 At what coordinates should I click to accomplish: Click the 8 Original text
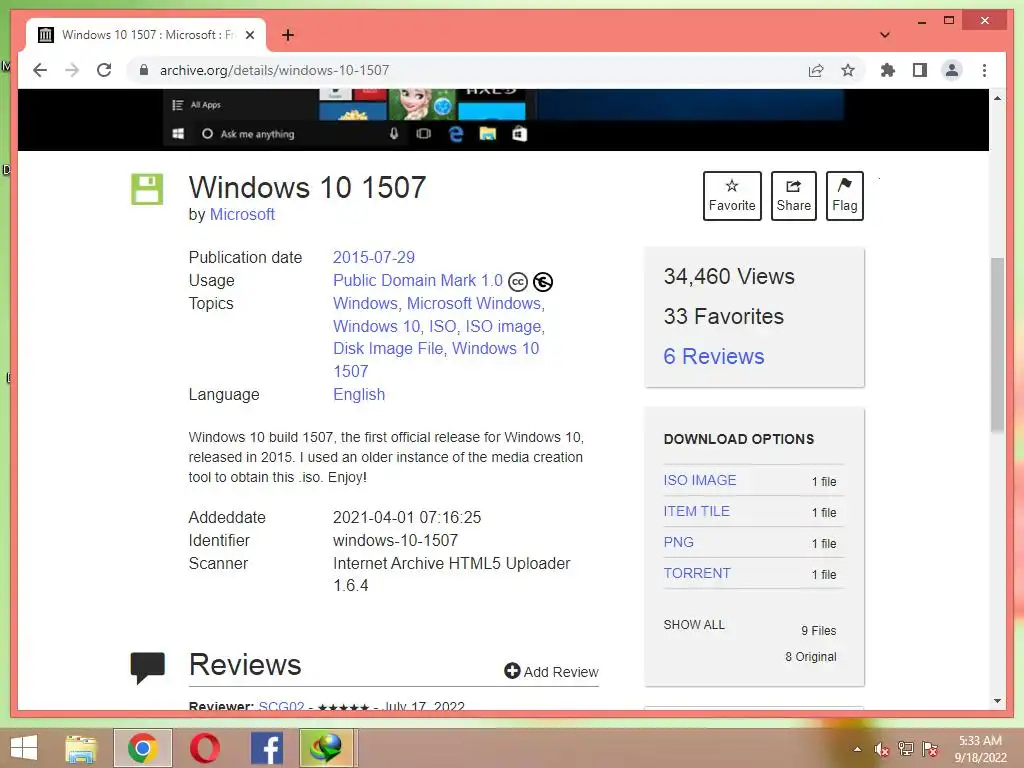(x=810, y=657)
